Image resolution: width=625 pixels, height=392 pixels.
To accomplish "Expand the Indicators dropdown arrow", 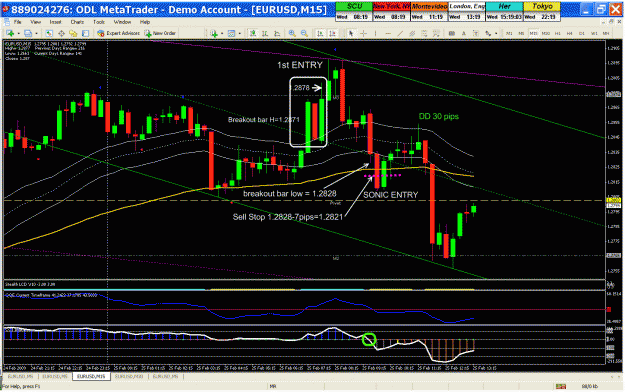I will pyautogui.click(x=222, y=33).
